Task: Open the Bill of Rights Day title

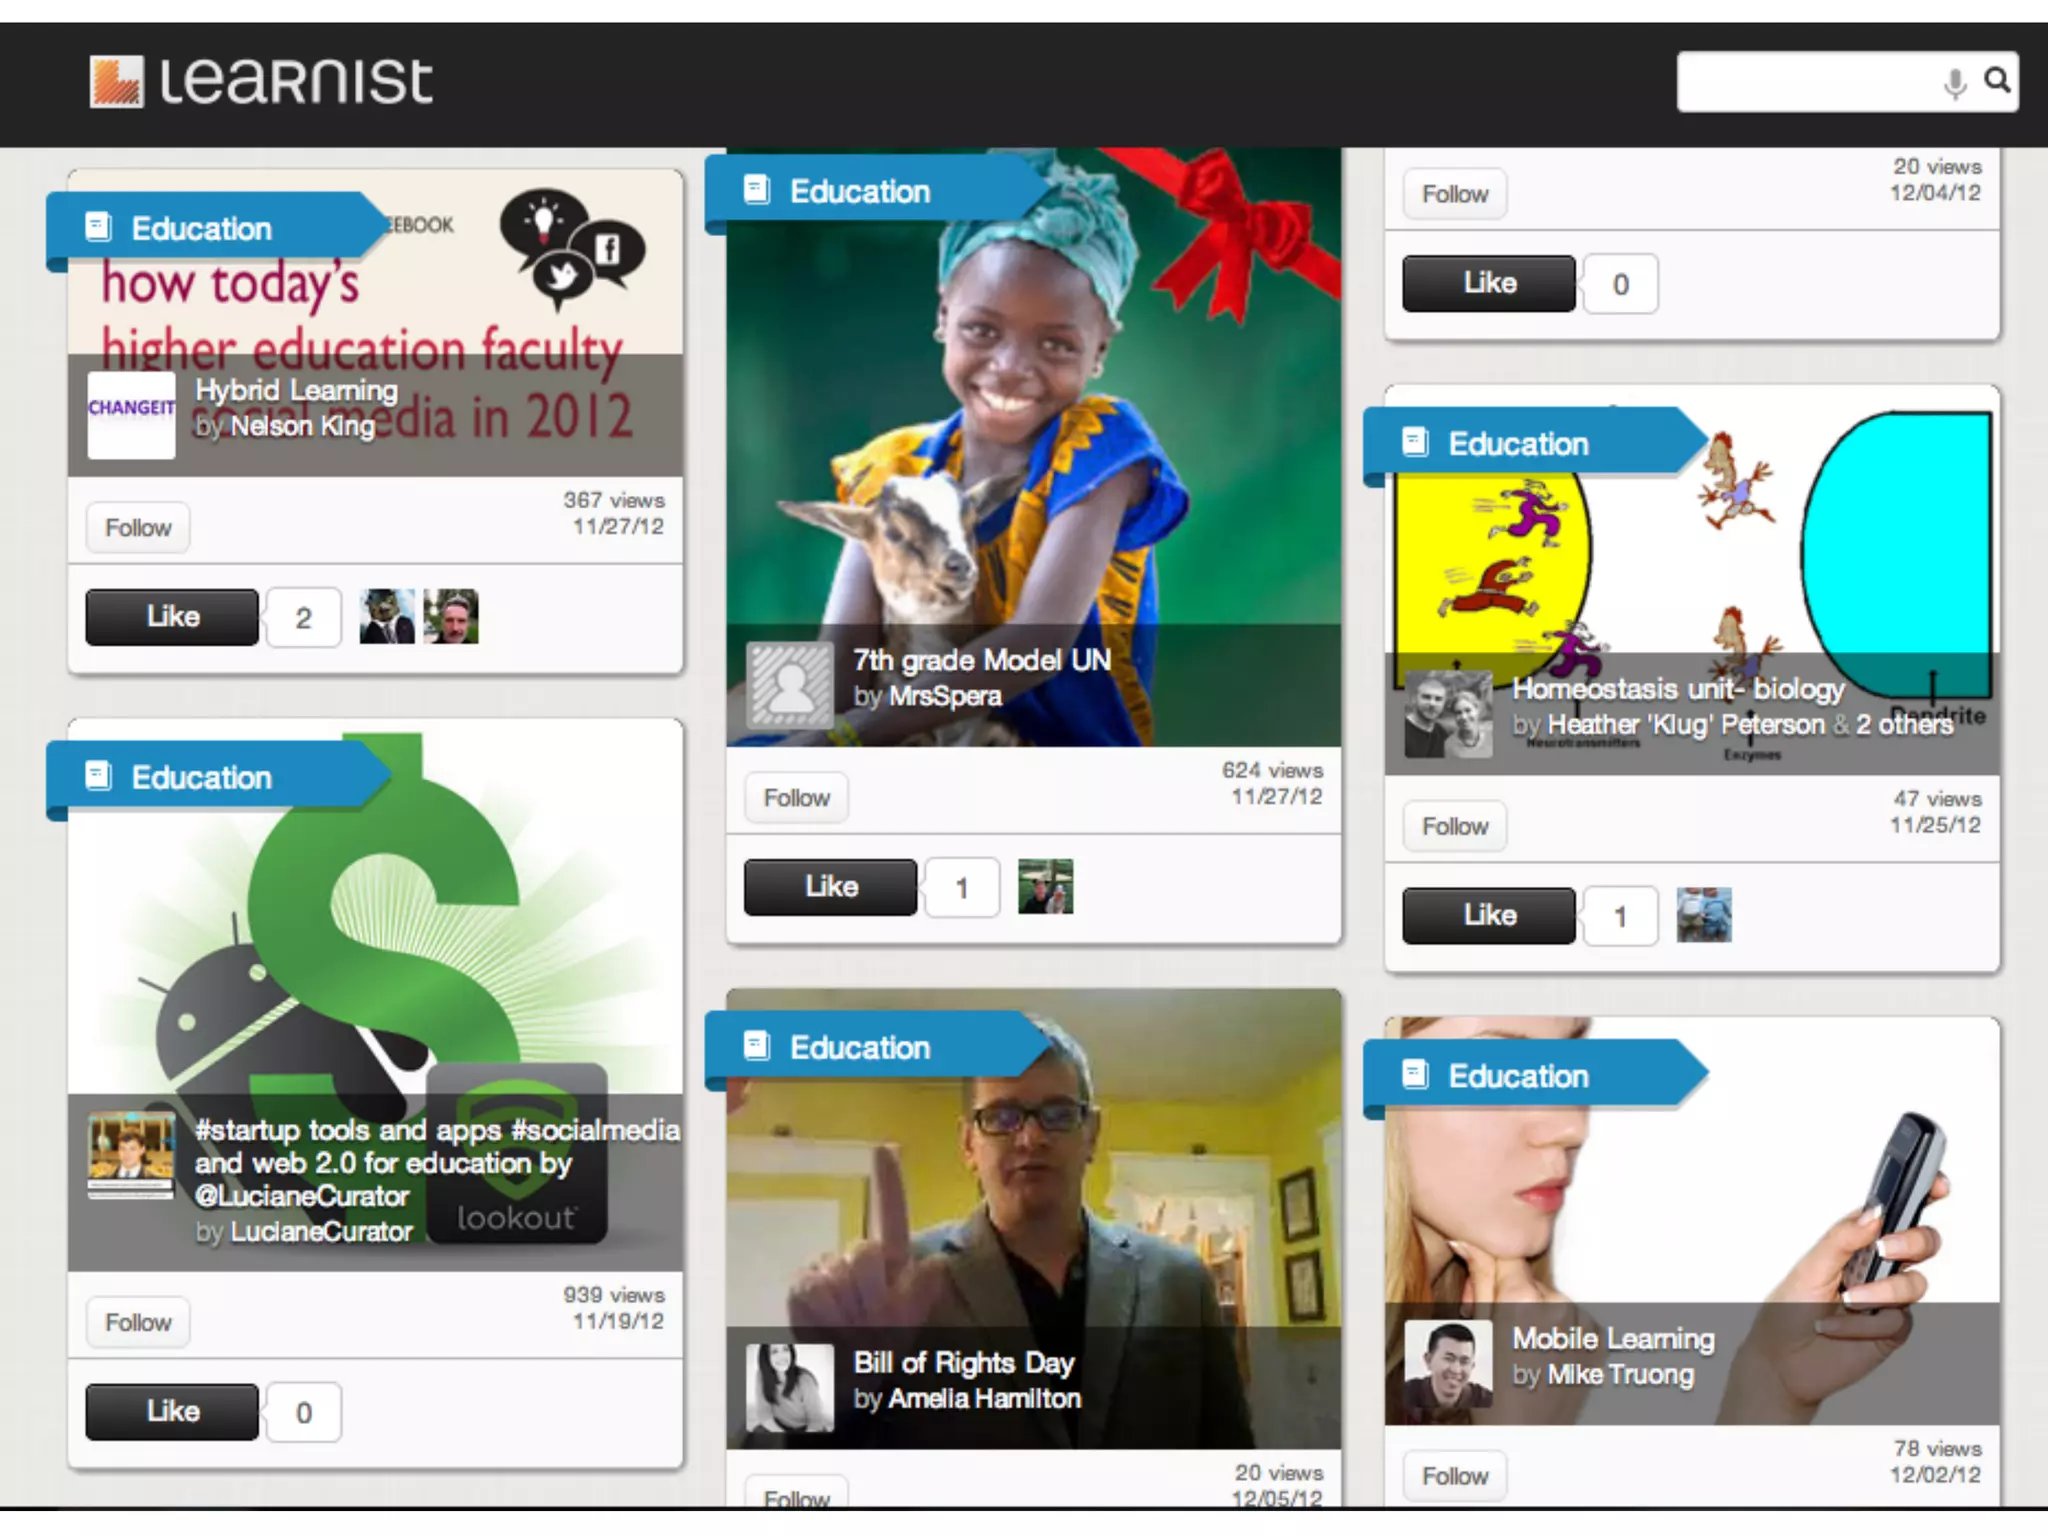Action: click(964, 1363)
